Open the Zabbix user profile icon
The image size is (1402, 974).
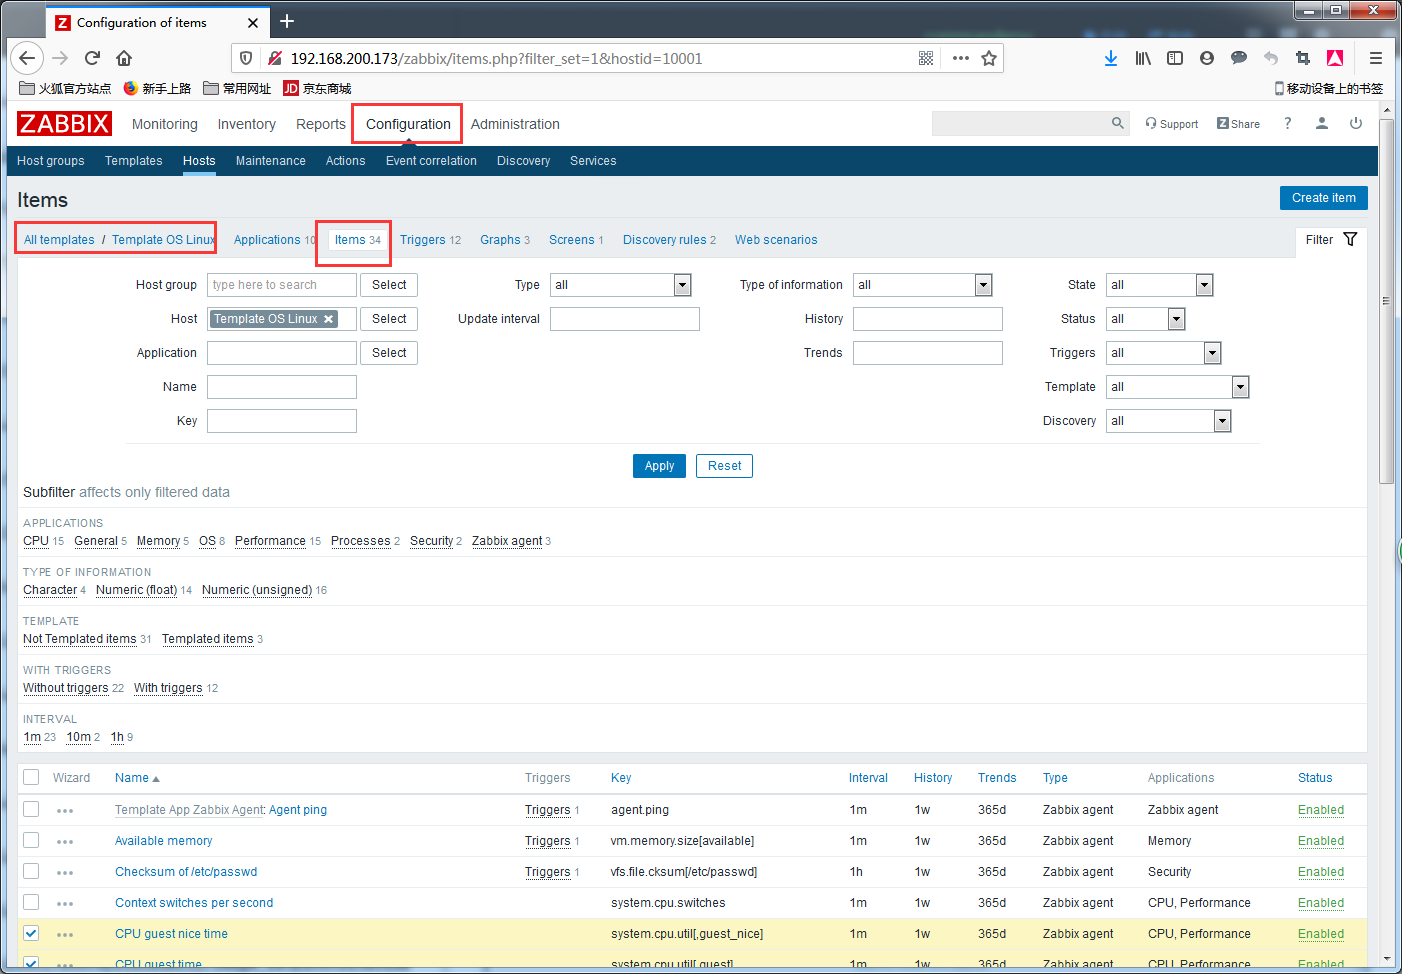click(1322, 123)
